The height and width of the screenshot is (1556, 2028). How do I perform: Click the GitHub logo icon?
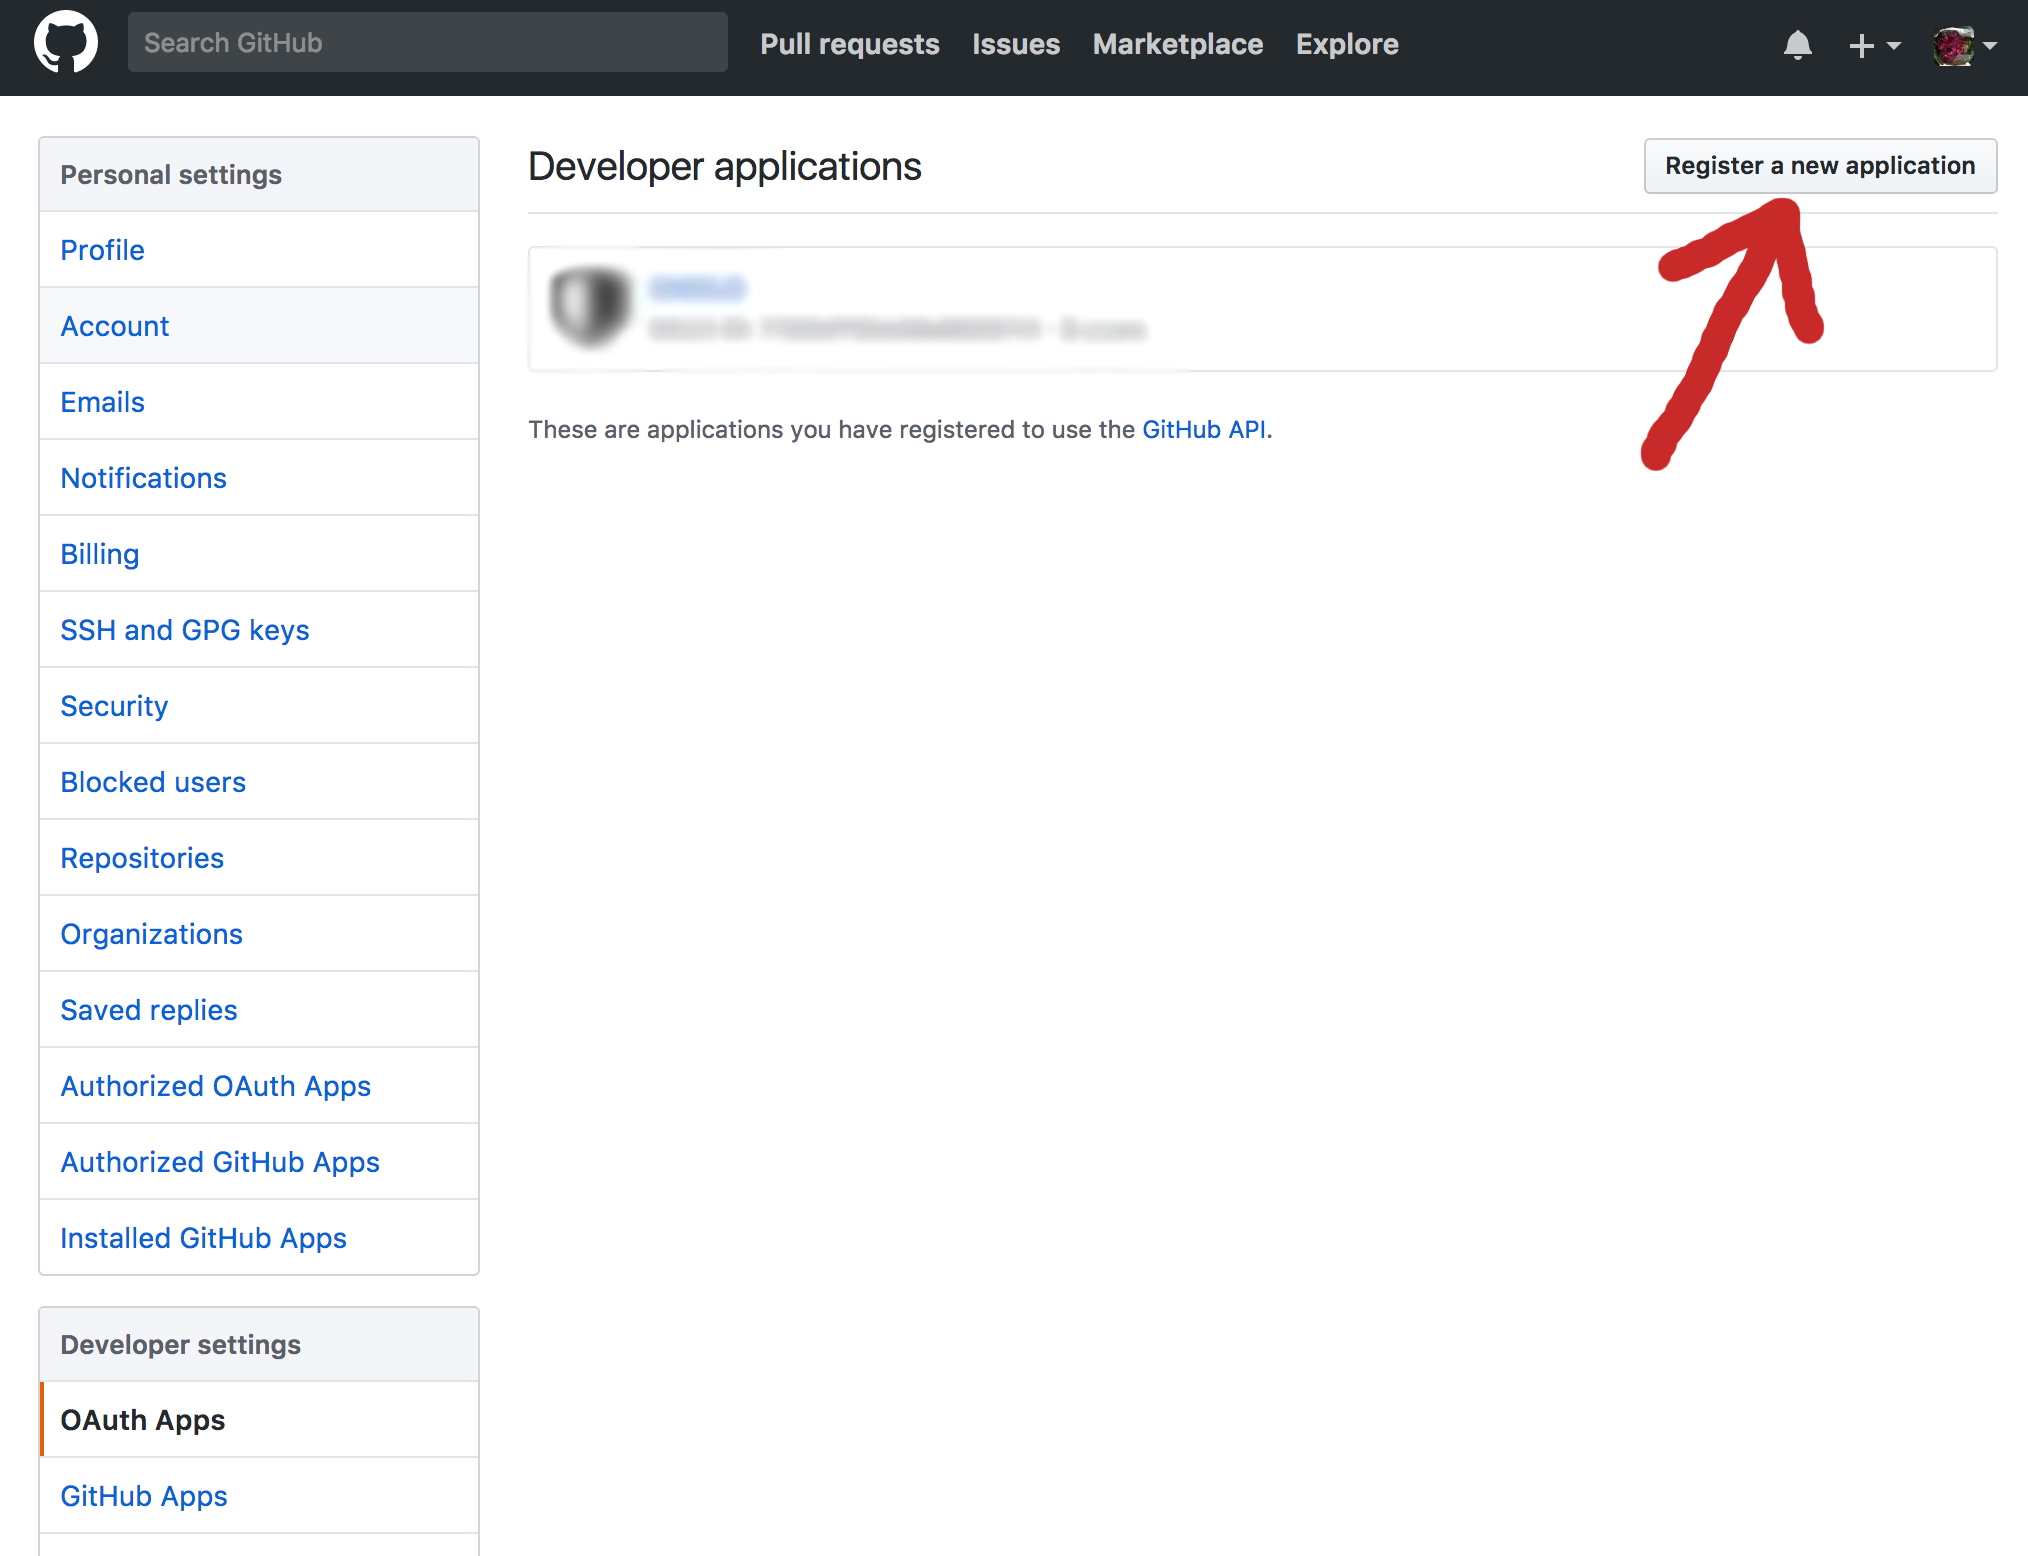(65, 44)
